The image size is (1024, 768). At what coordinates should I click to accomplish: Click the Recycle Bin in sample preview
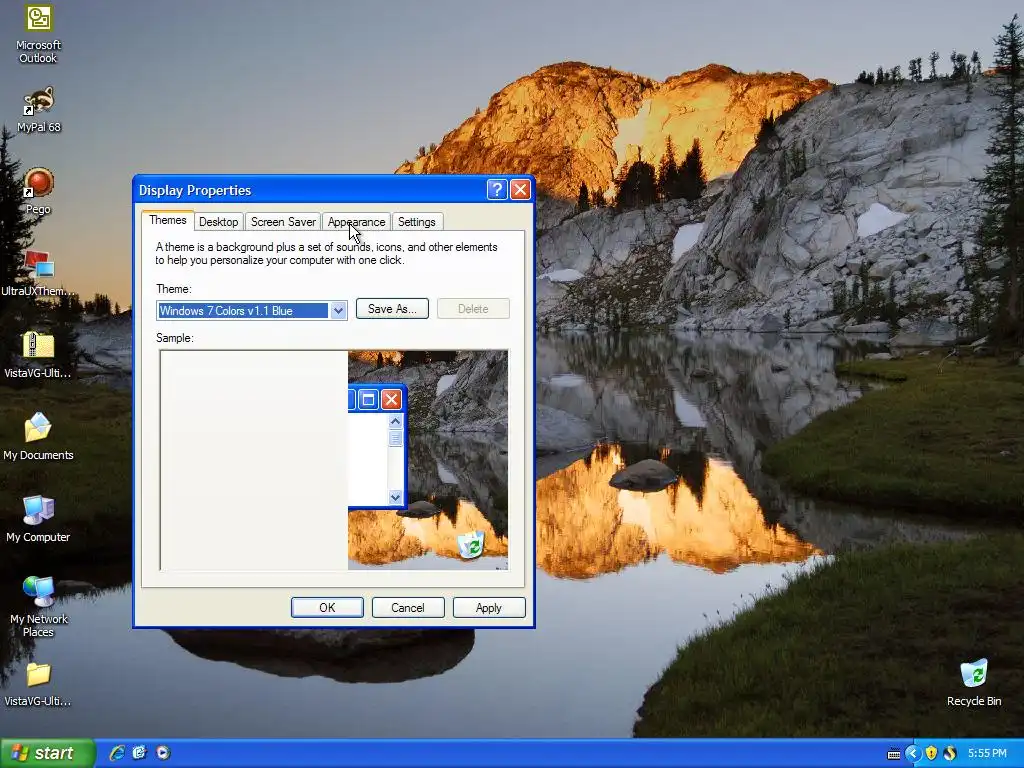point(471,544)
